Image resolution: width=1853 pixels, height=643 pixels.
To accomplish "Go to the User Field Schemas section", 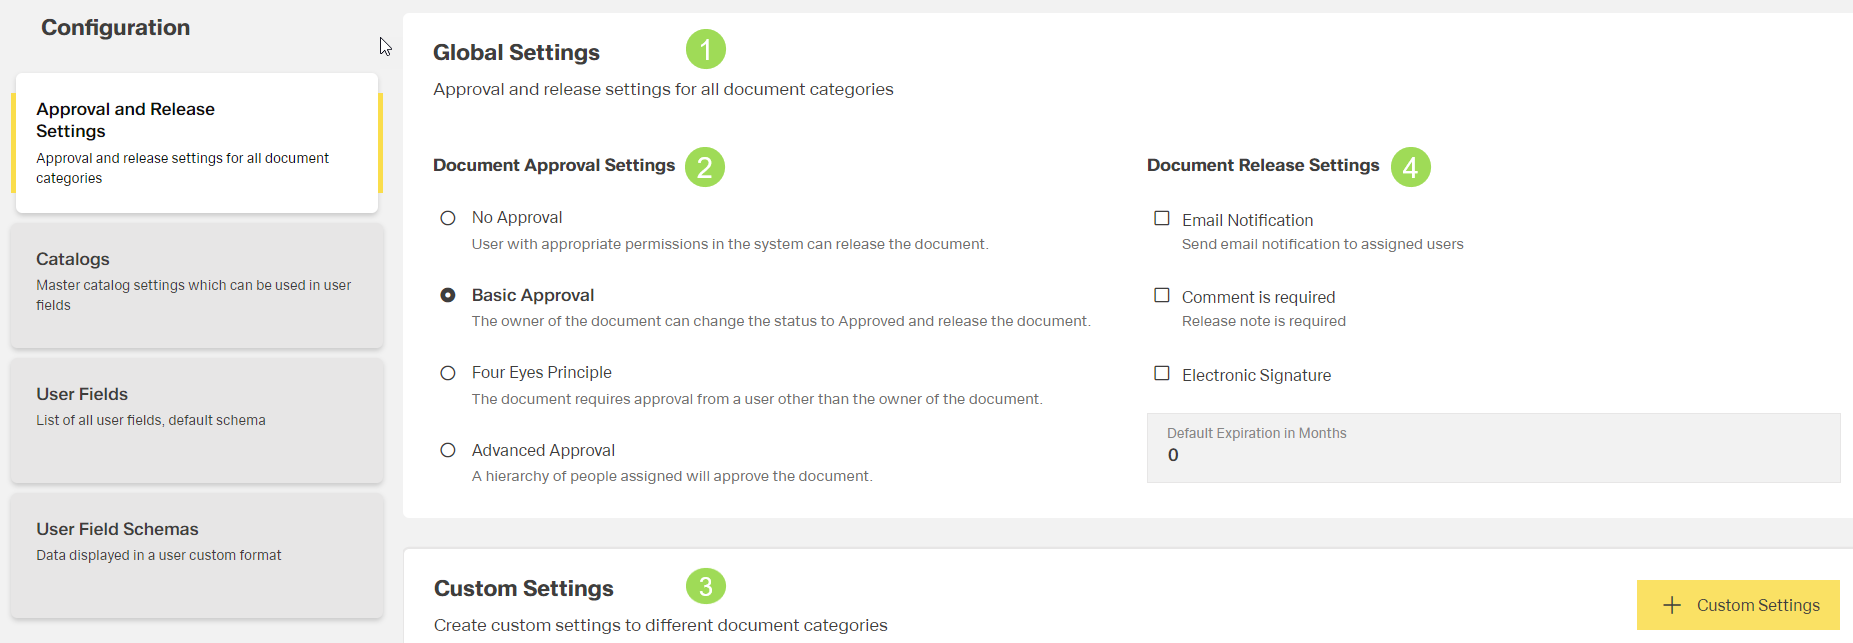I will [x=197, y=555].
